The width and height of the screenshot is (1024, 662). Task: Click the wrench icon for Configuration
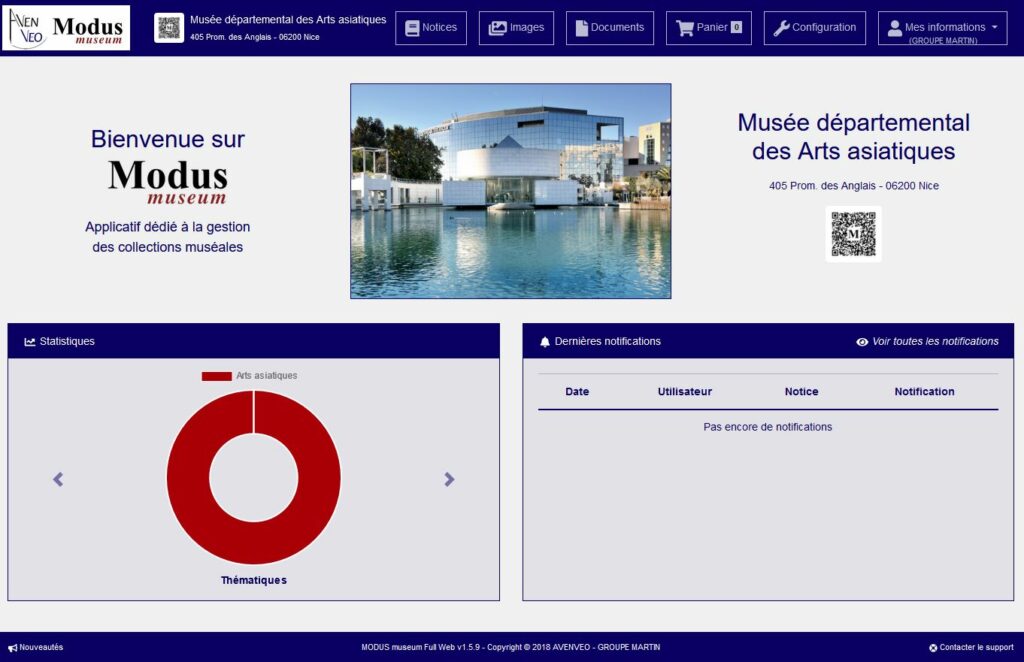point(782,28)
